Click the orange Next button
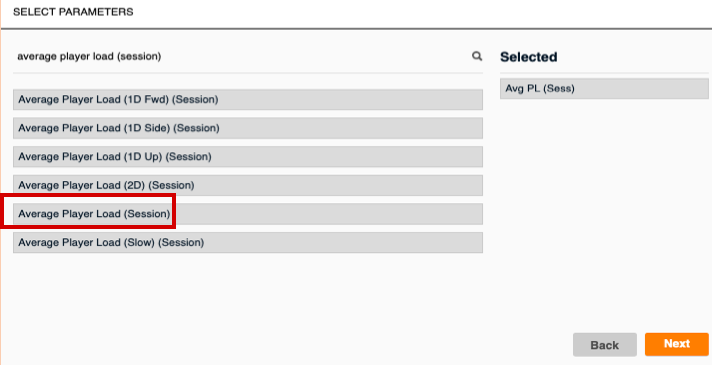This screenshot has width=712, height=365. pyautogui.click(x=677, y=344)
